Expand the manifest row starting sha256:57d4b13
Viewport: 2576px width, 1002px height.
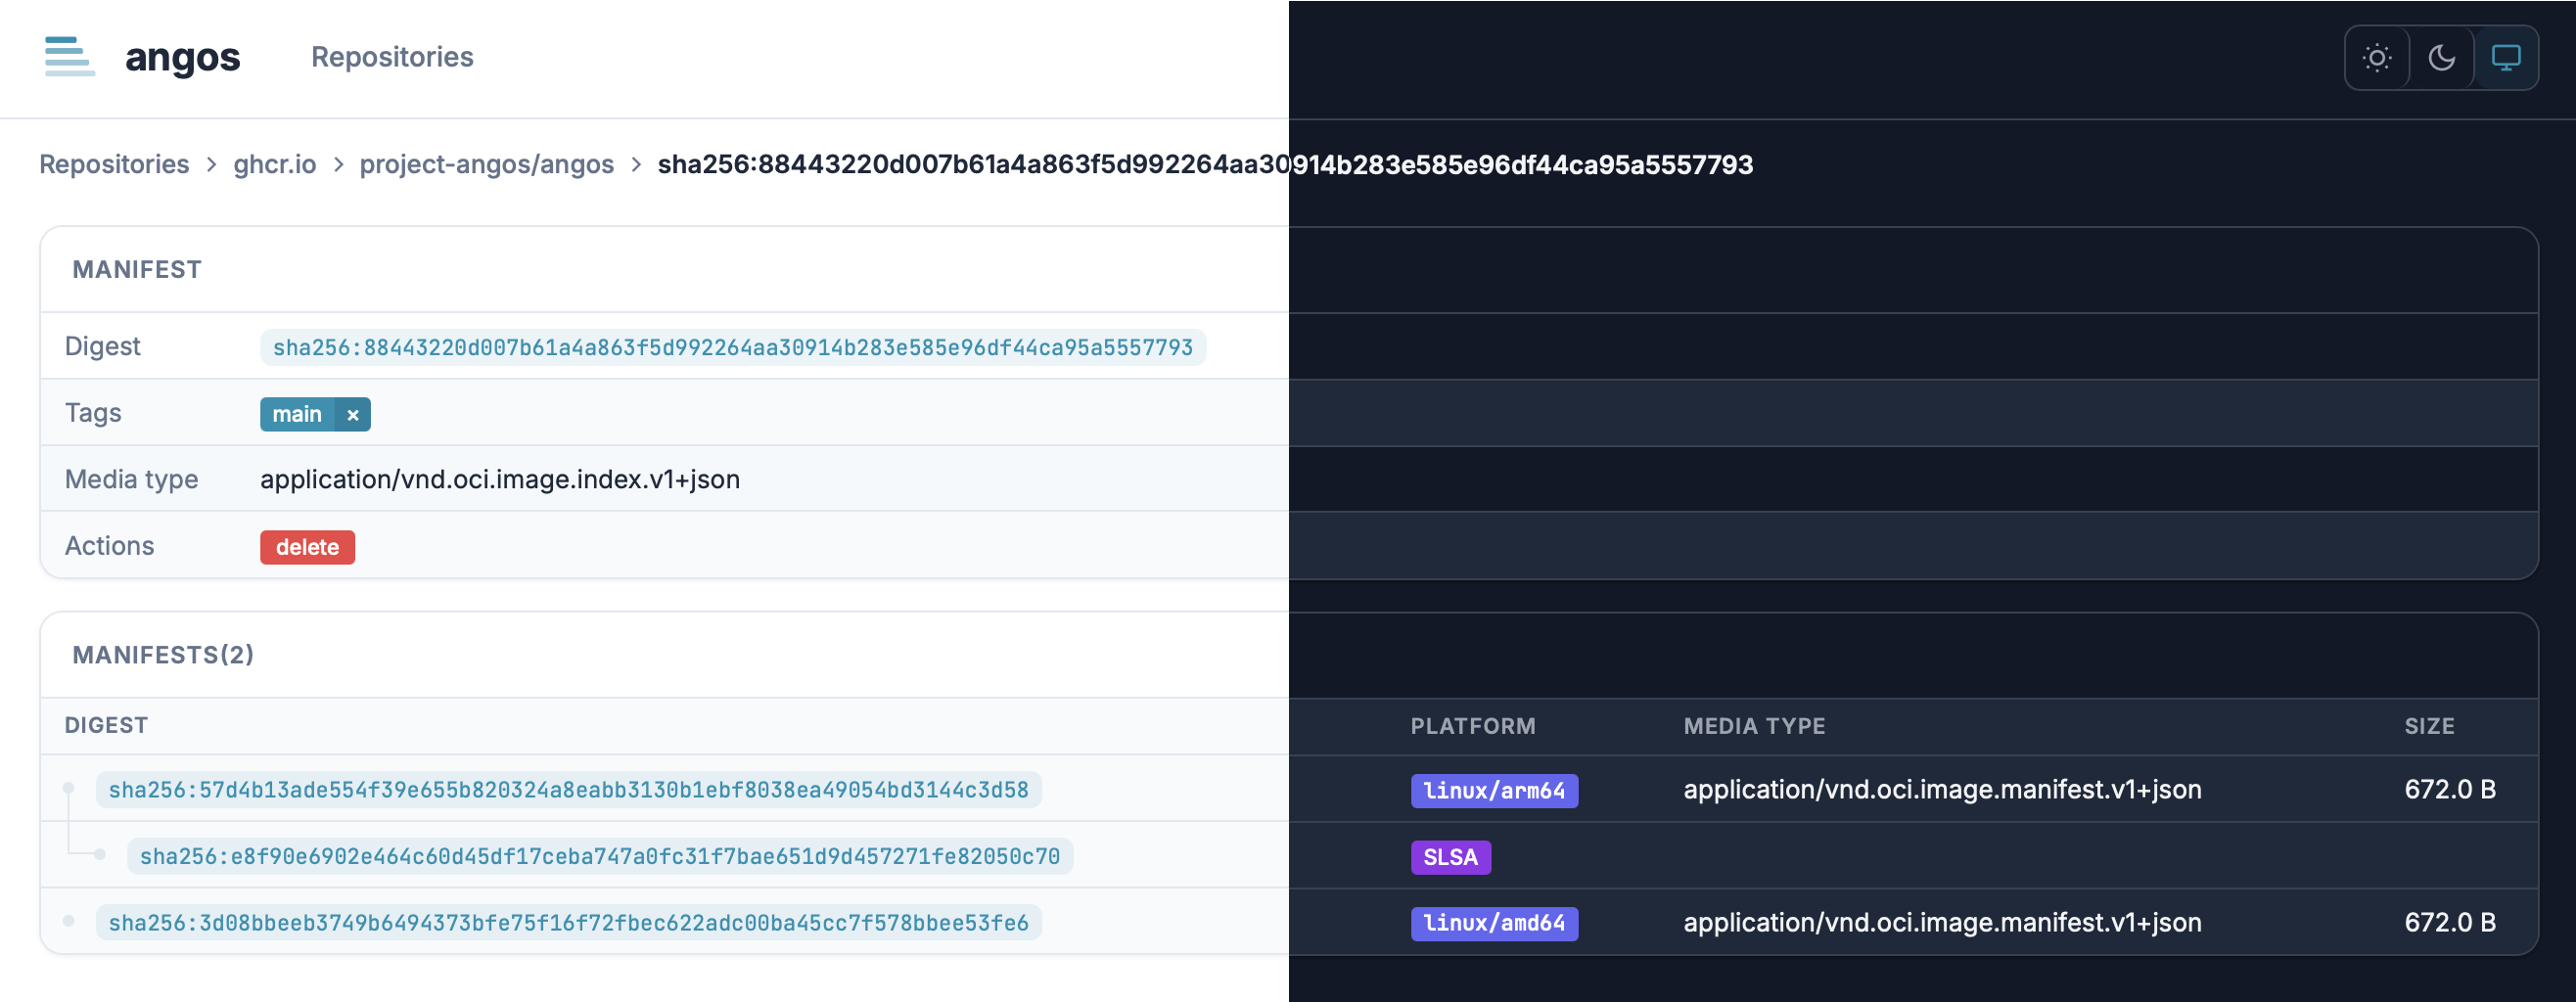coord(568,789)
